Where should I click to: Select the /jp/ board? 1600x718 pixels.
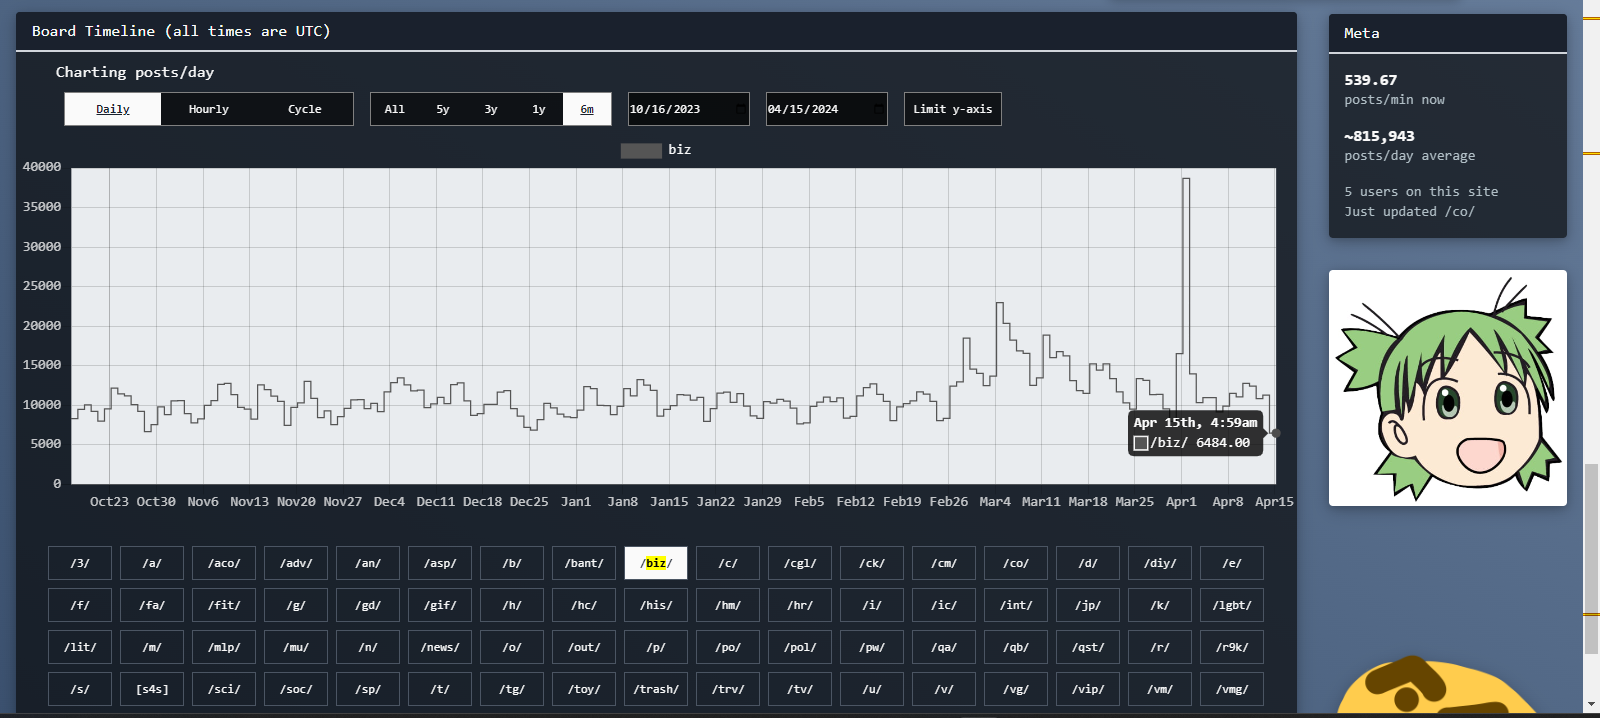coord(1088,605)
